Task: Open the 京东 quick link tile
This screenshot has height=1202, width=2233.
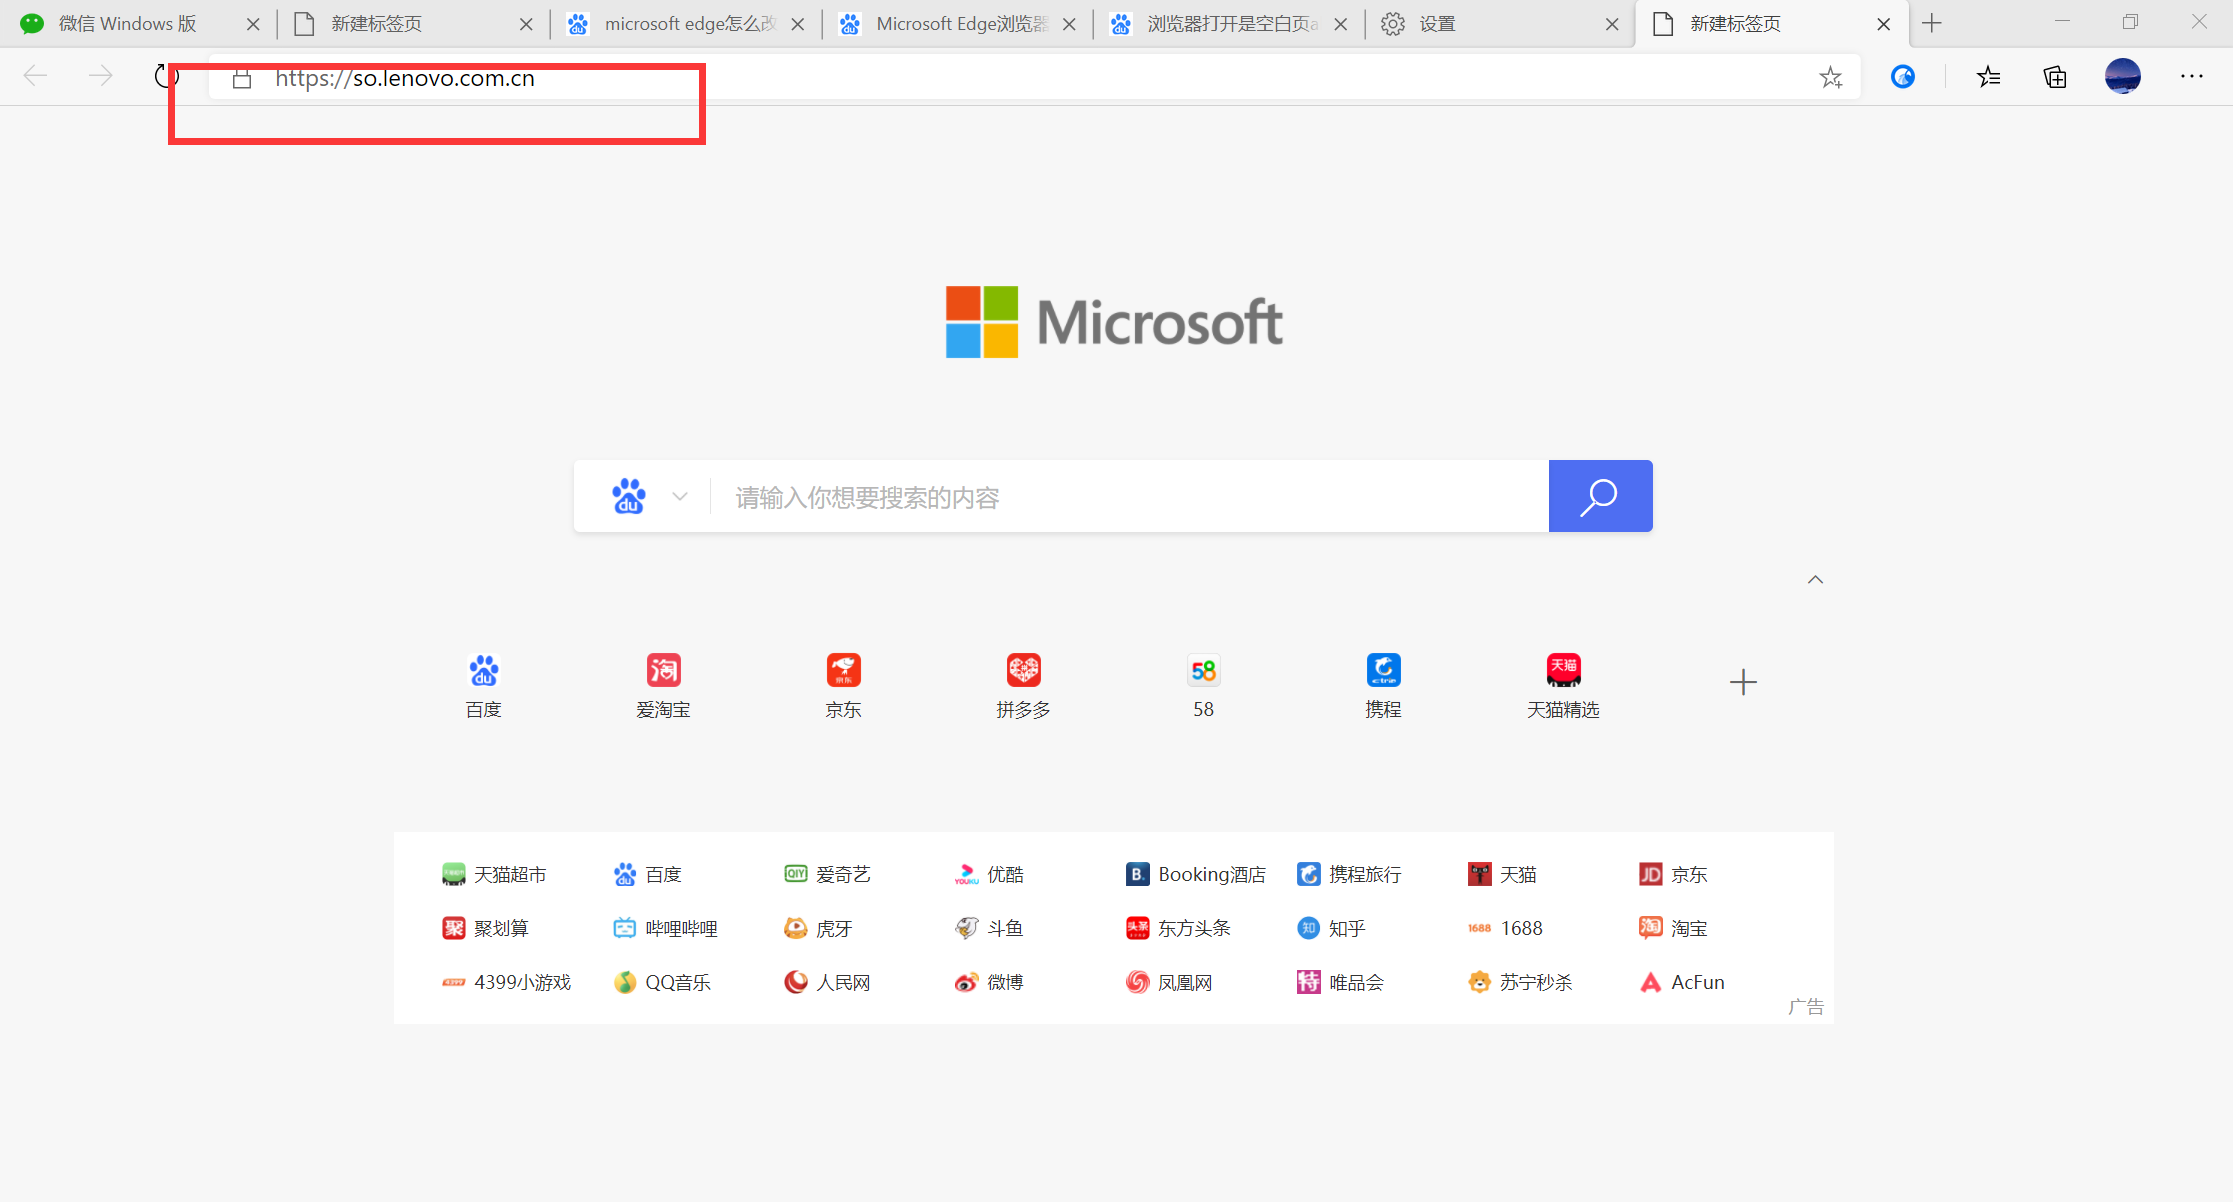Action: coord(844,686)
